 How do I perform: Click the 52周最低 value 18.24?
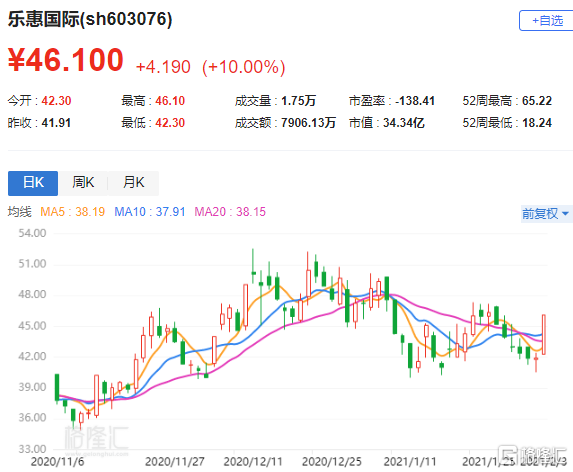(x=537, y=123)
